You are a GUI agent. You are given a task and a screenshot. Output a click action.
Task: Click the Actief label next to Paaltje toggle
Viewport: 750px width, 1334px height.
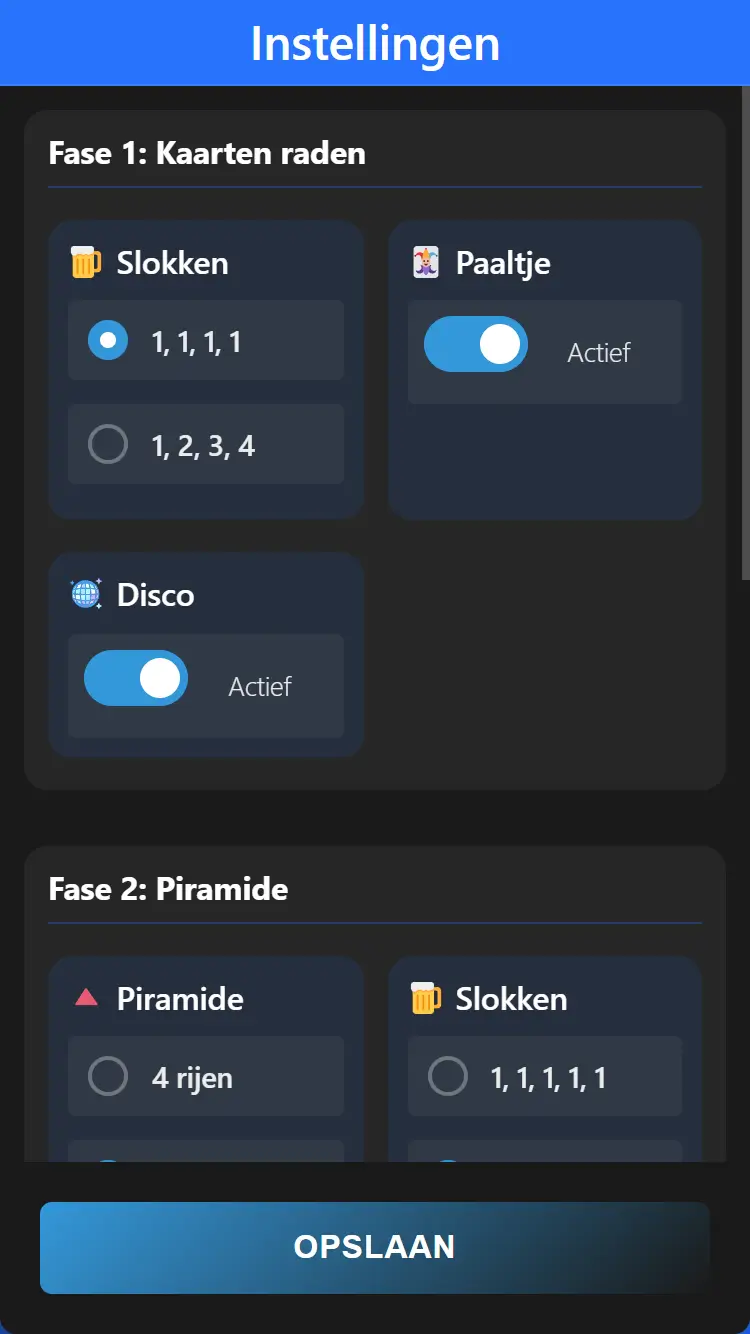pos(599,352)
